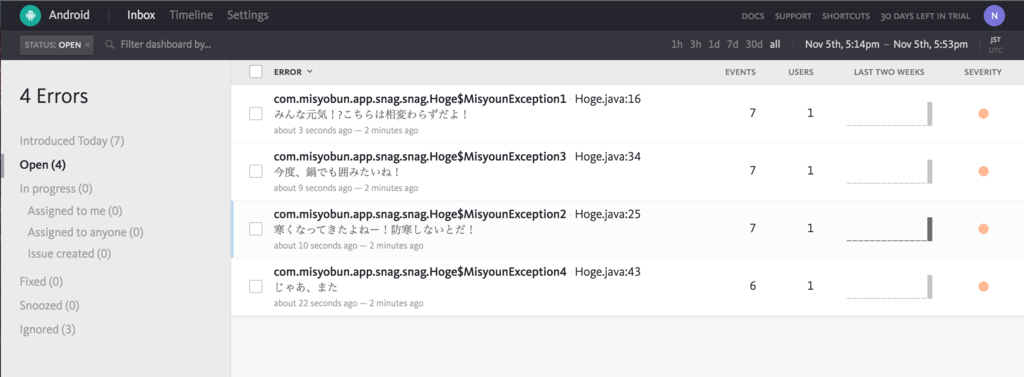
Task: Click 30 DAYS LEFT IN TRIAL
Action: click(925, 16)
